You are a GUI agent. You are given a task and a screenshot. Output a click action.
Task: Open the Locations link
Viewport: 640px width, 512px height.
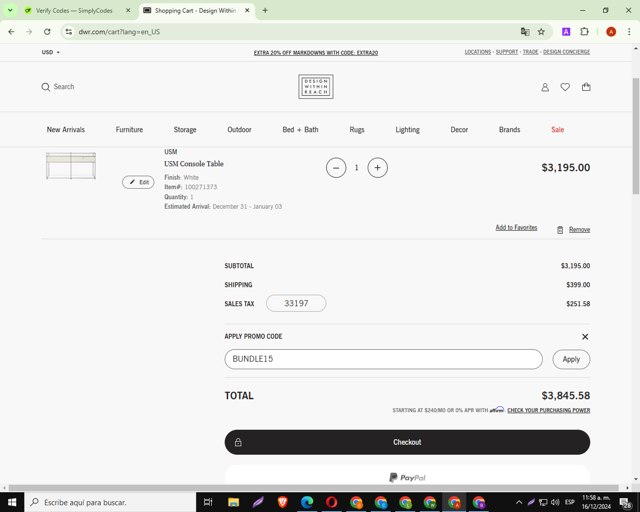point(478,52)
